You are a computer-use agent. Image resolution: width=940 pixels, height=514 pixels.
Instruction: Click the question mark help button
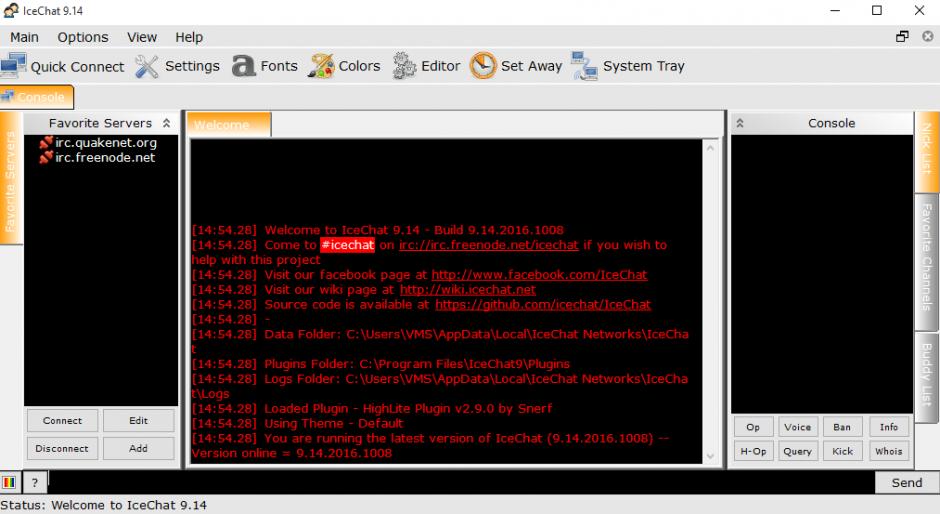[35, 482]
